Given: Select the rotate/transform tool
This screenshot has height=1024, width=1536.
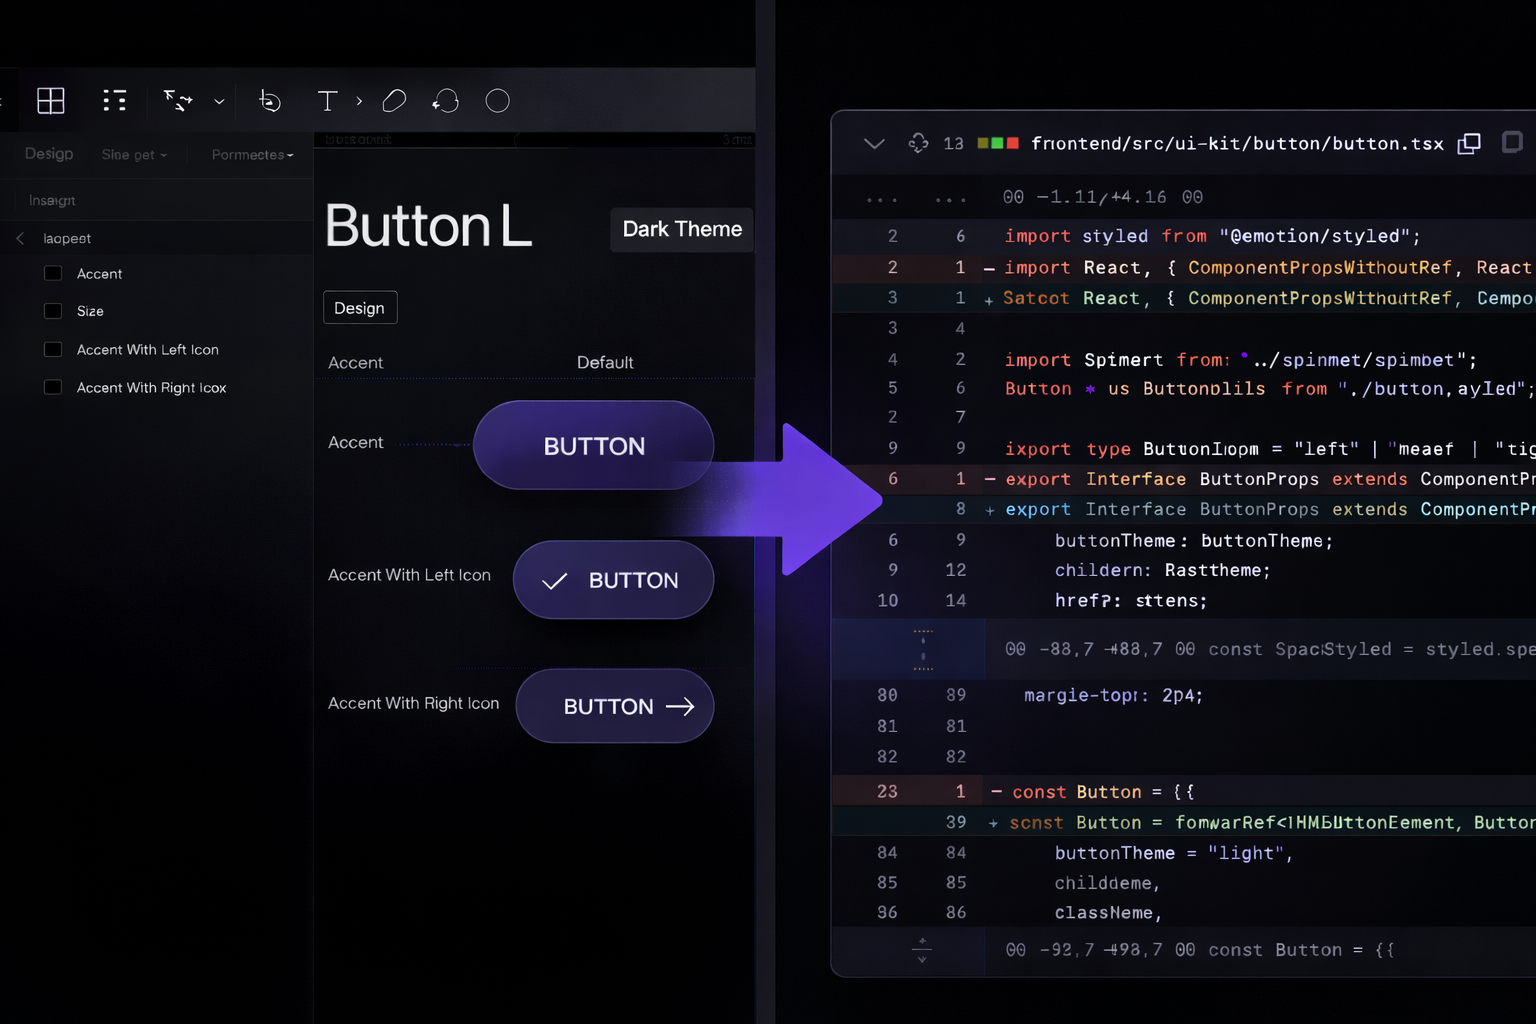Looking at the screenshot, I should click(x=446, y=100).
